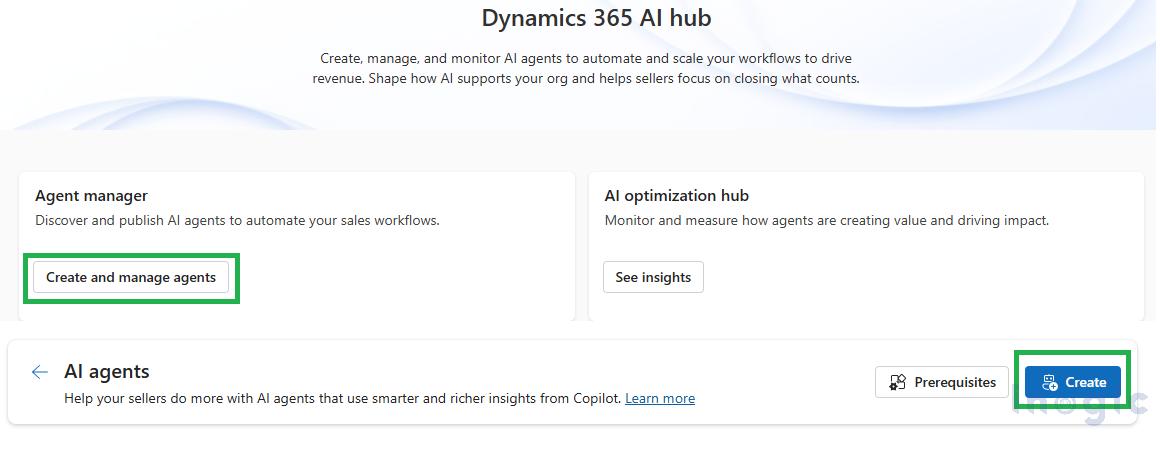Open See insights in AI optimization hub

pos(653,278)
